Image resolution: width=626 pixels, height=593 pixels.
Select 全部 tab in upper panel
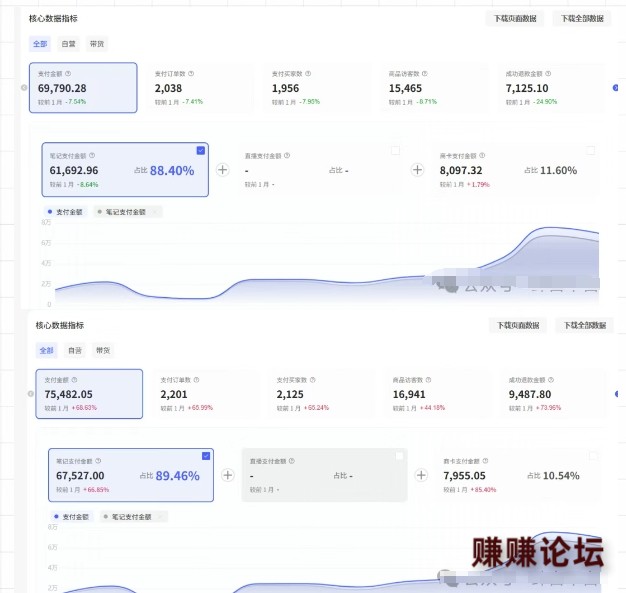click(40, 44)
